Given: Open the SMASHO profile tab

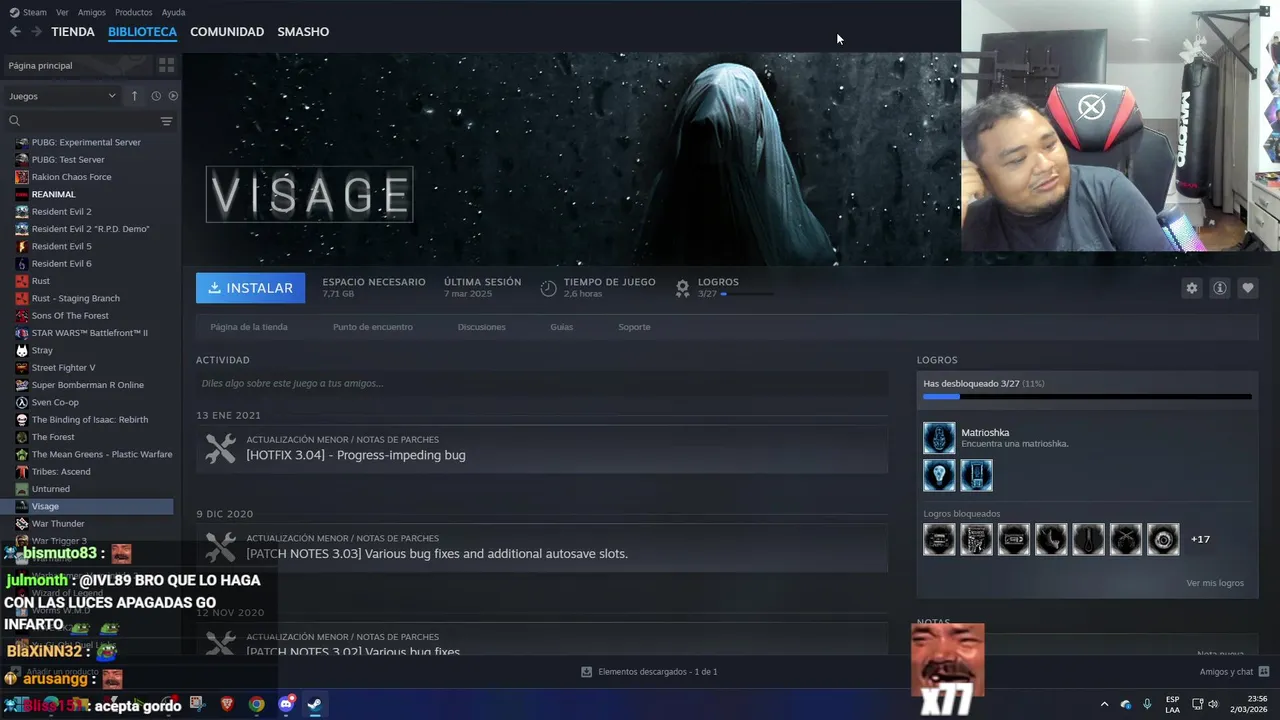Looking at the screenshot, I should [303, 32].
